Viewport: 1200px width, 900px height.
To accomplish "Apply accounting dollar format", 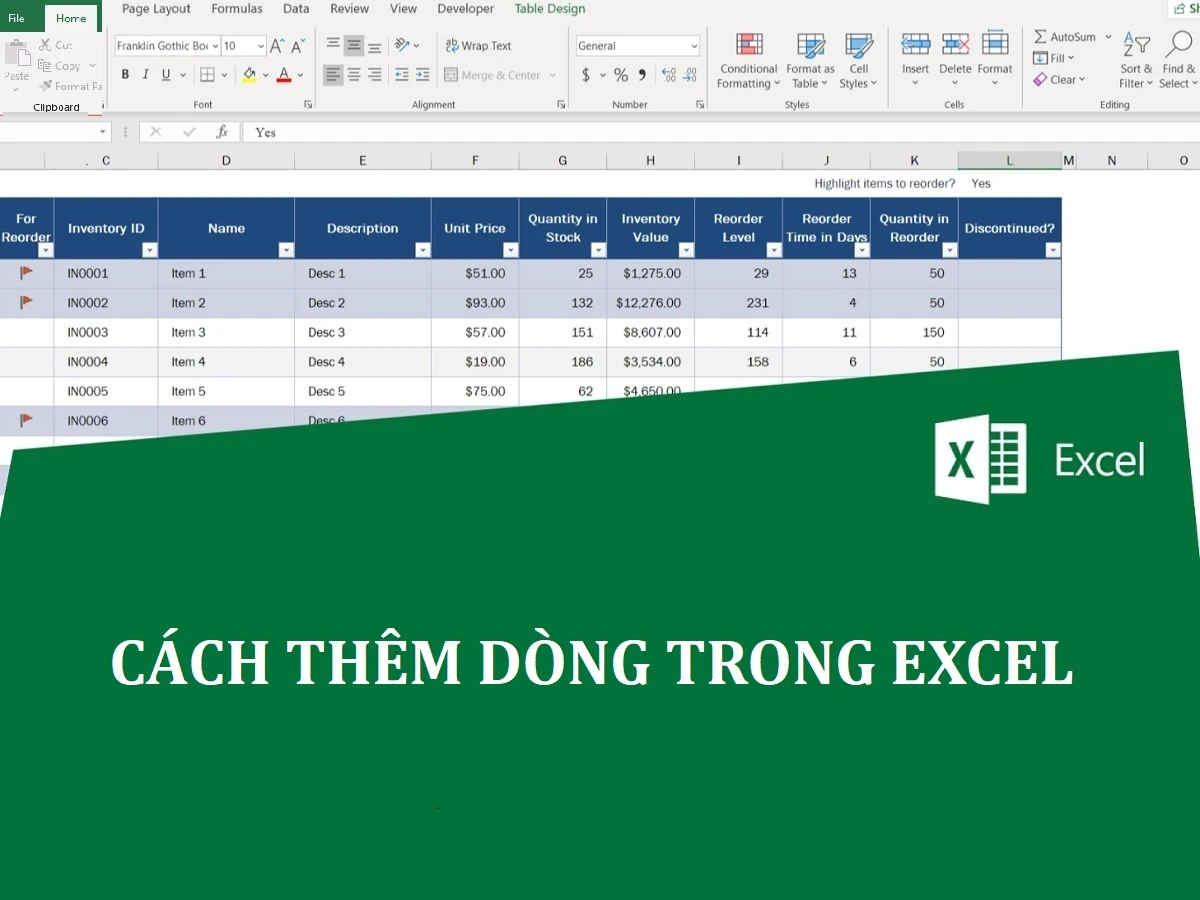I will (x=586, y=75).
